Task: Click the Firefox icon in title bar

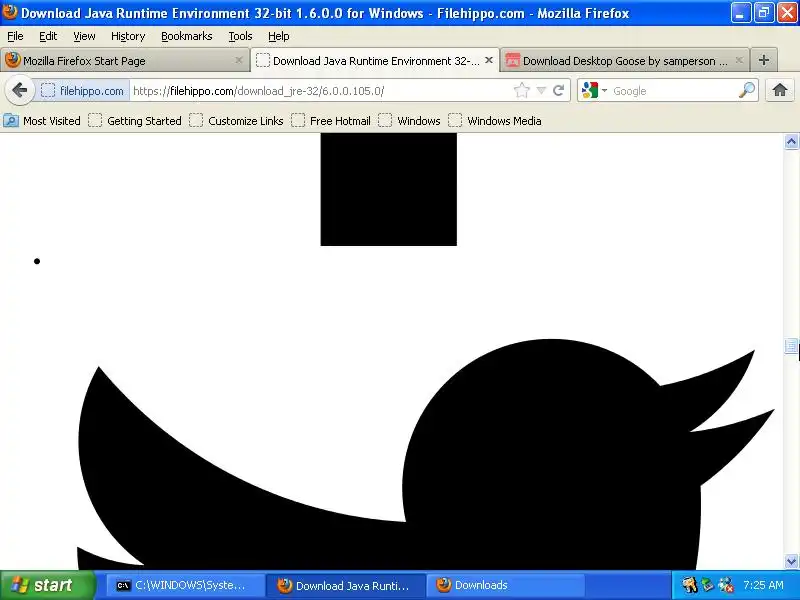Action: [x=10, y=12]
